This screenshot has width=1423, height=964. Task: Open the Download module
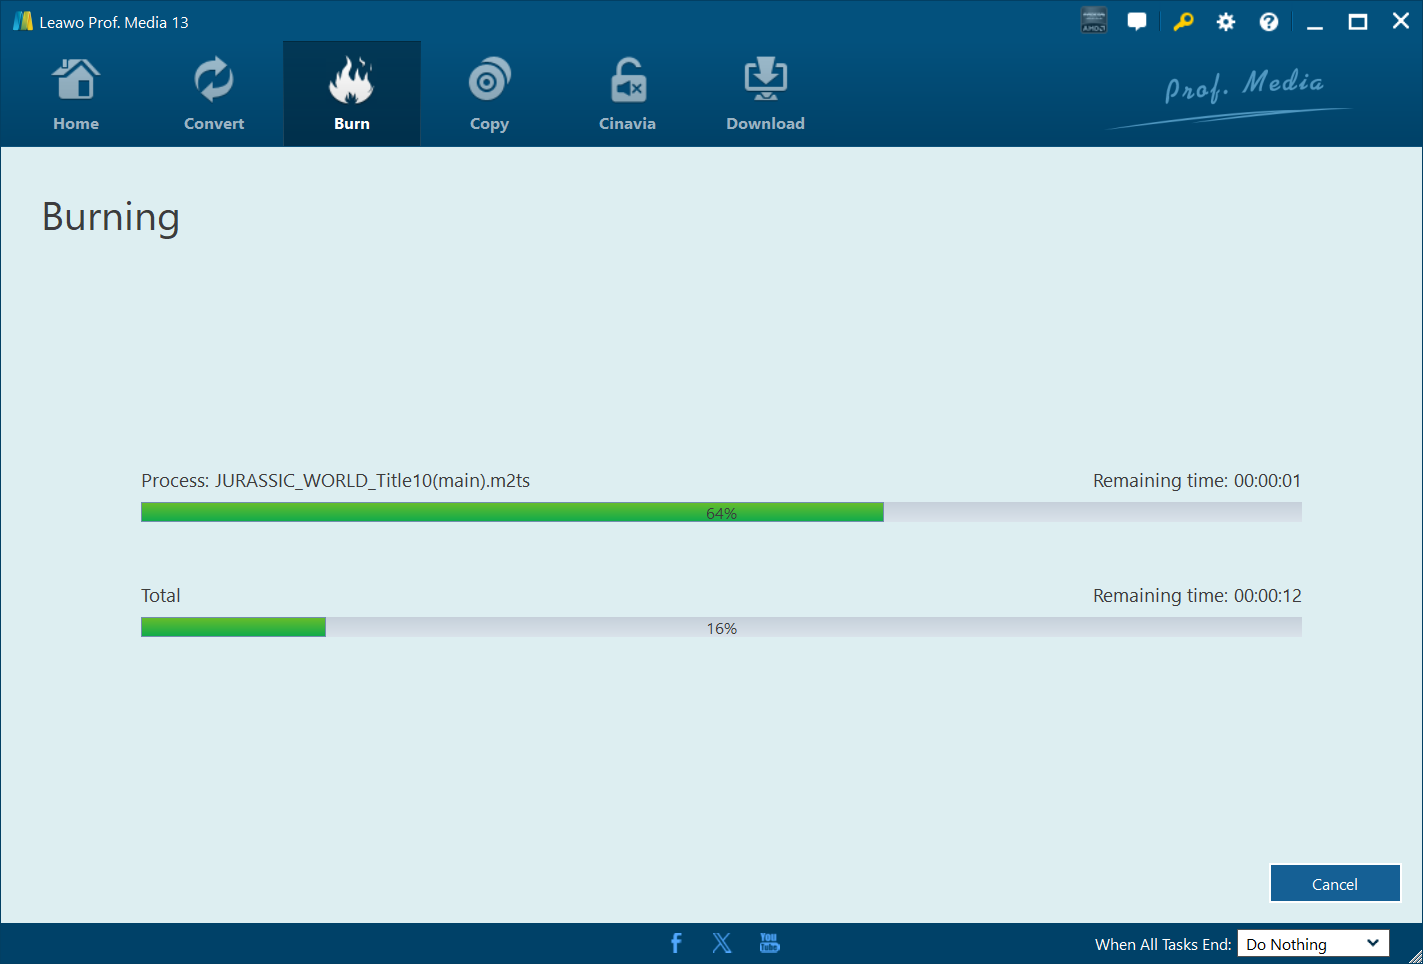tap(765, 94)
